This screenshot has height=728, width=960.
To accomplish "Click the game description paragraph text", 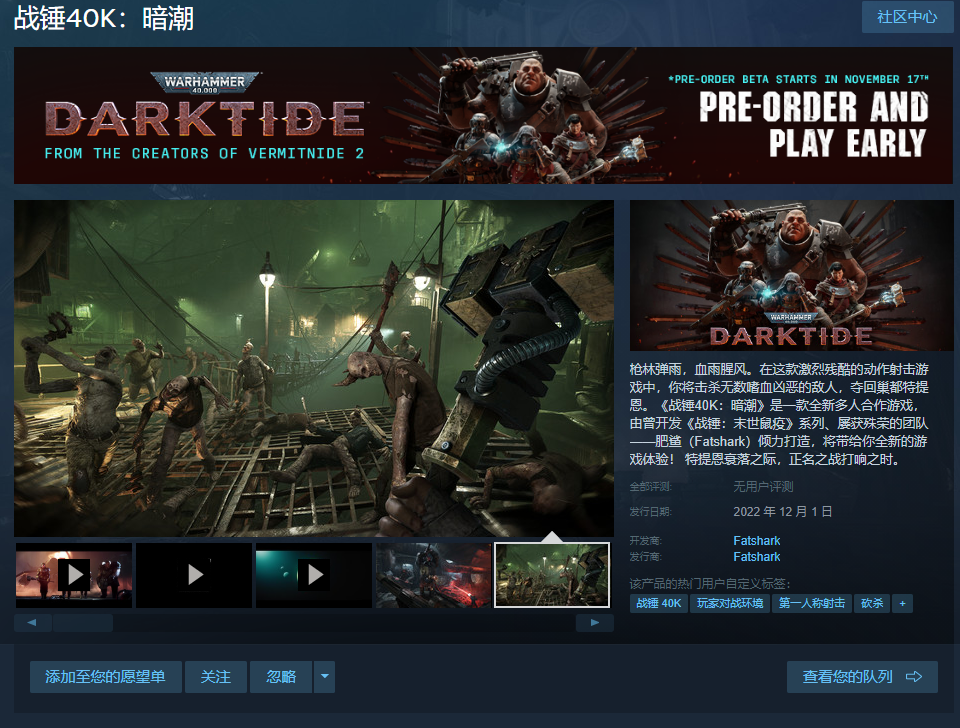I will (779, 414).
